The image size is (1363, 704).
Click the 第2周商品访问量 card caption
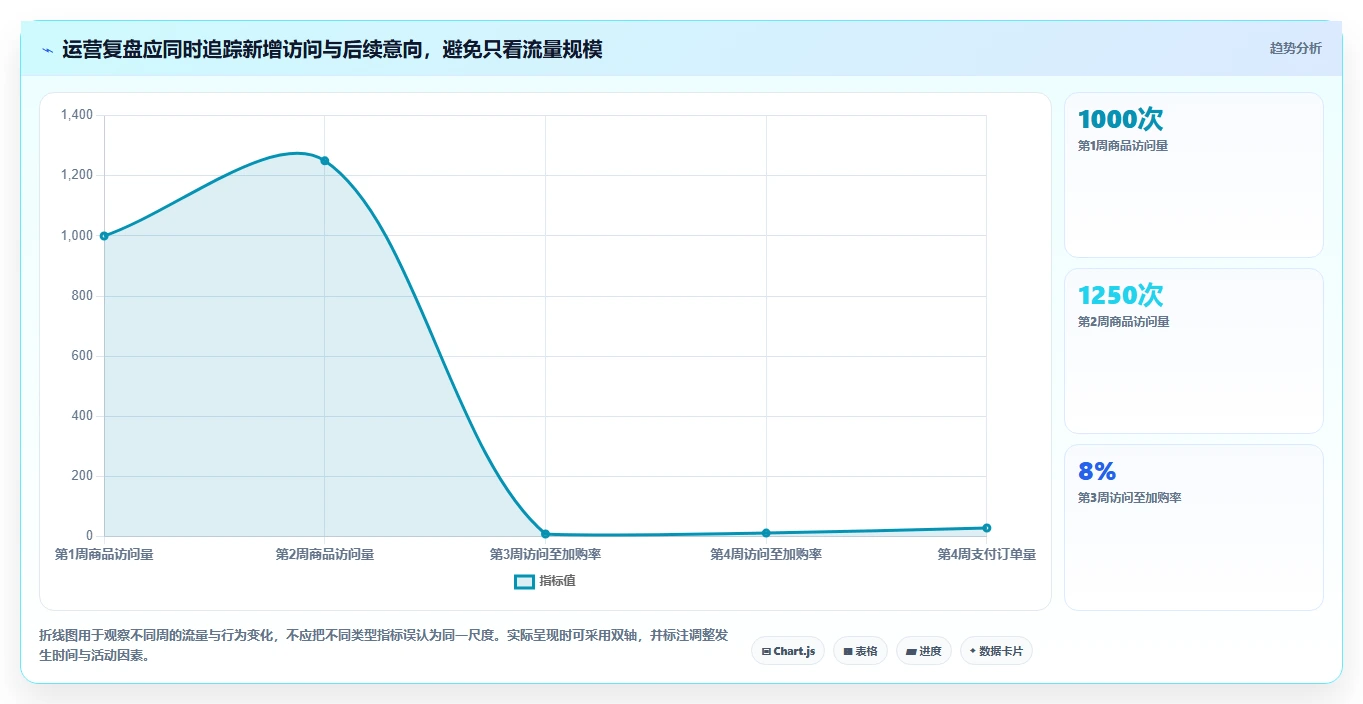click(x=1123, y=322)
